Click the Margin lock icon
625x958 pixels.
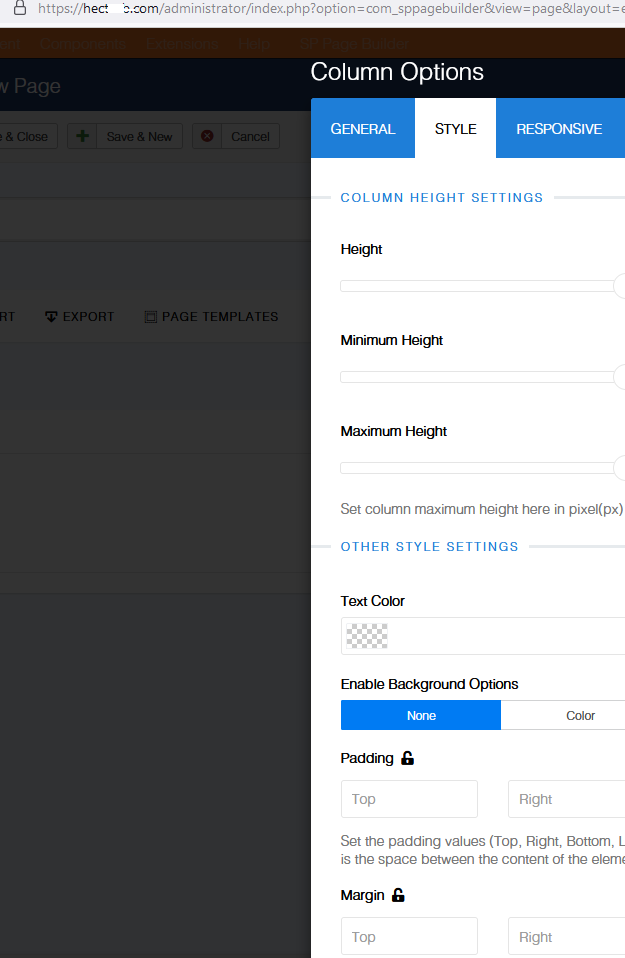398,895
